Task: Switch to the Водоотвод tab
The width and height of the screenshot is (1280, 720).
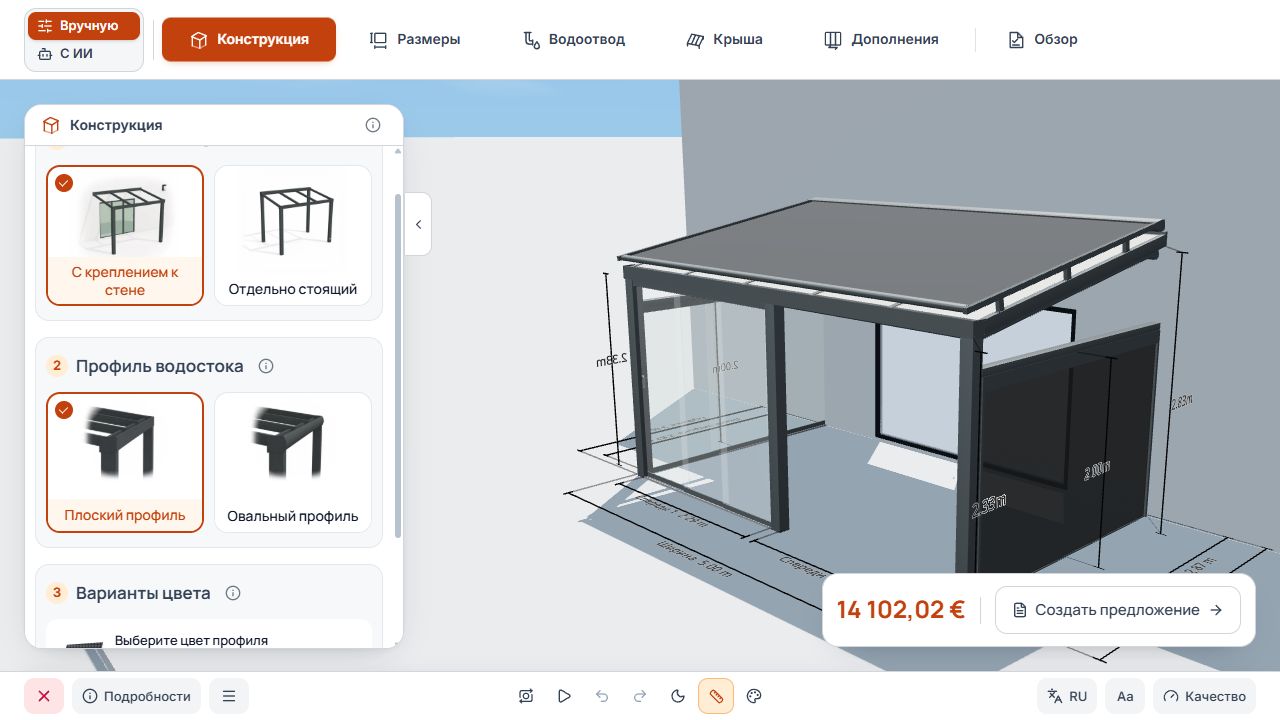Action: tap(574, 39)
